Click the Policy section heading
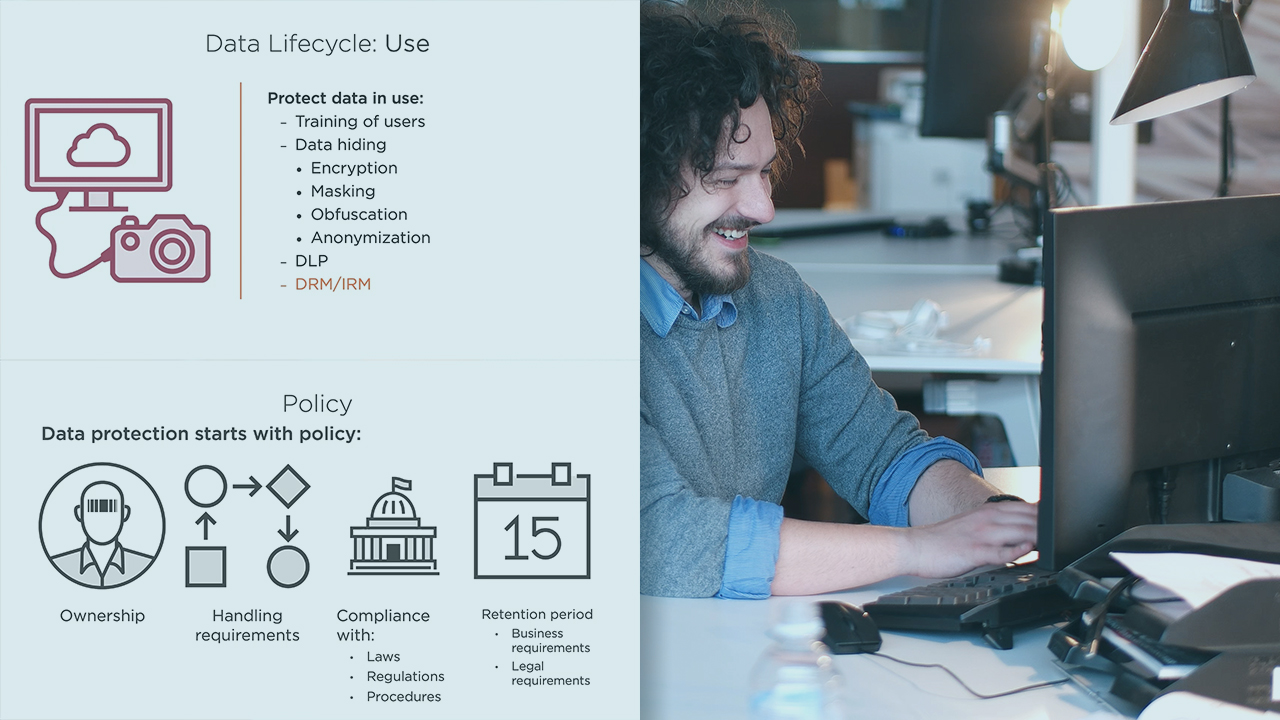 point(317,404)
